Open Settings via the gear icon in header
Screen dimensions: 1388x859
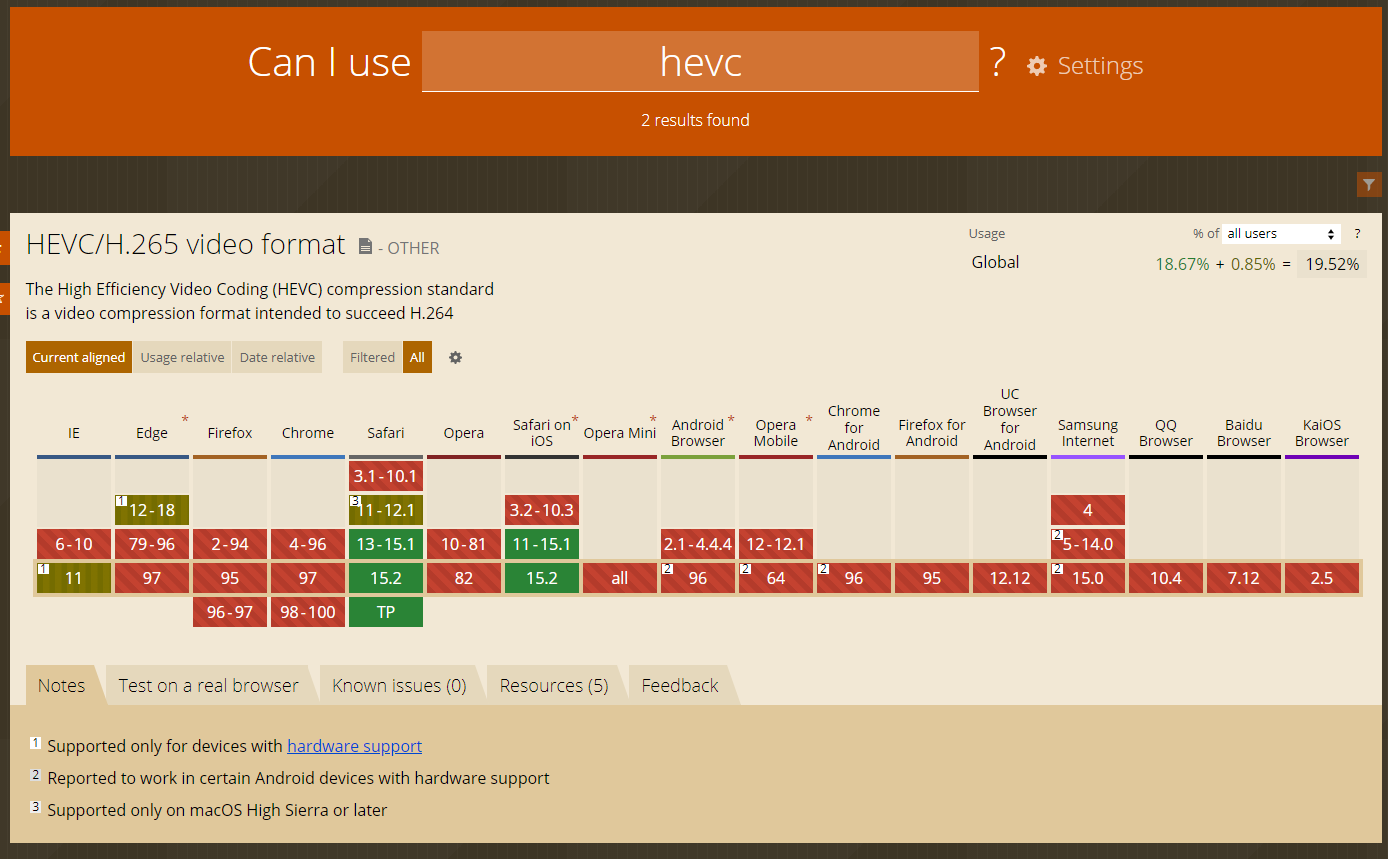tap(1037, 66)
